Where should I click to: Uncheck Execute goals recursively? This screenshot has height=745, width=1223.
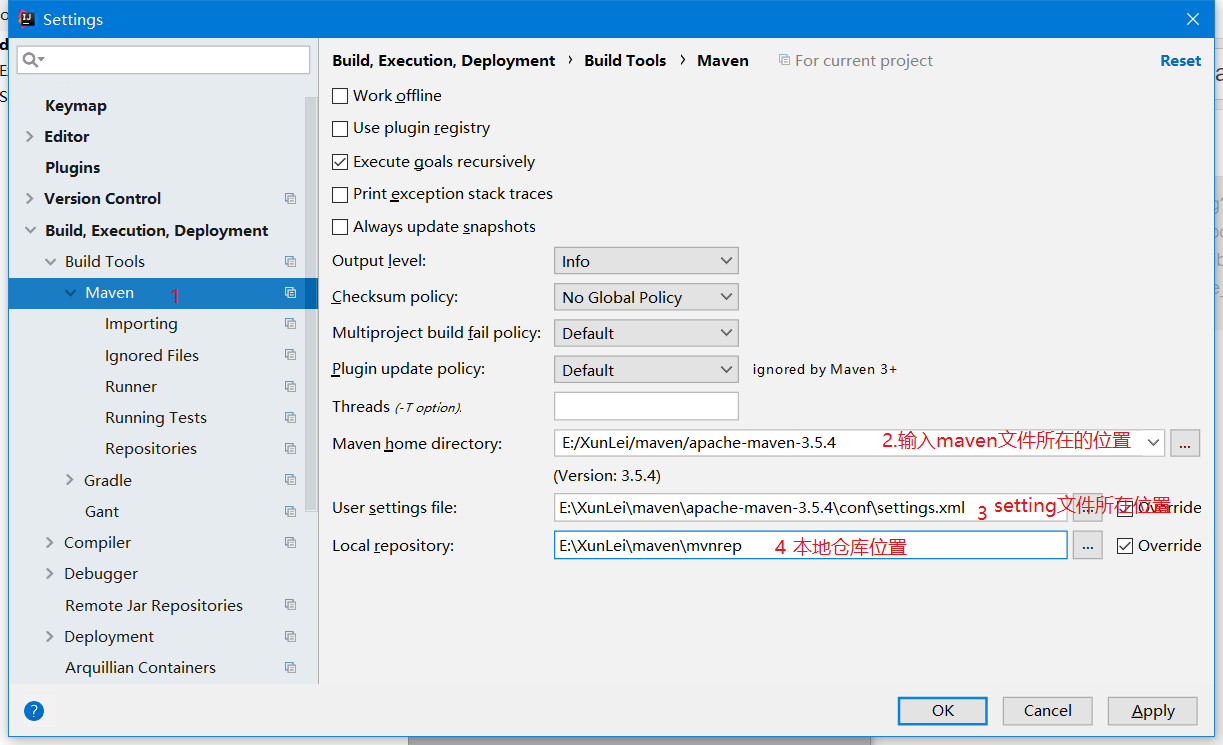coord(340,161)
